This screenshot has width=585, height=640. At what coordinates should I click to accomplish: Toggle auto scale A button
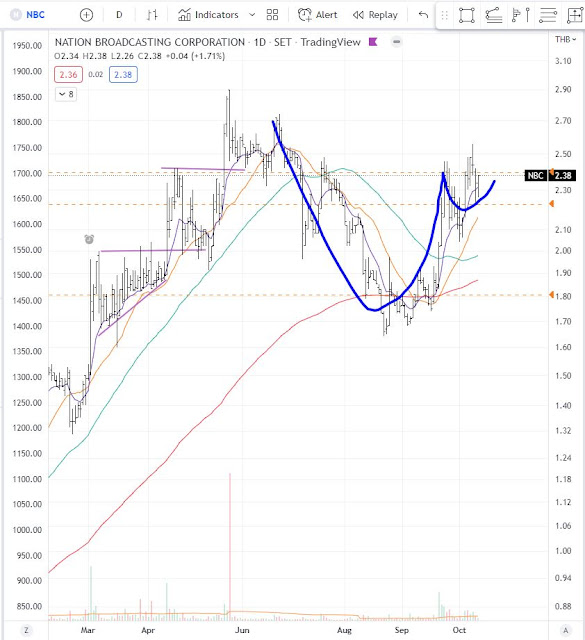click(565, 630)
